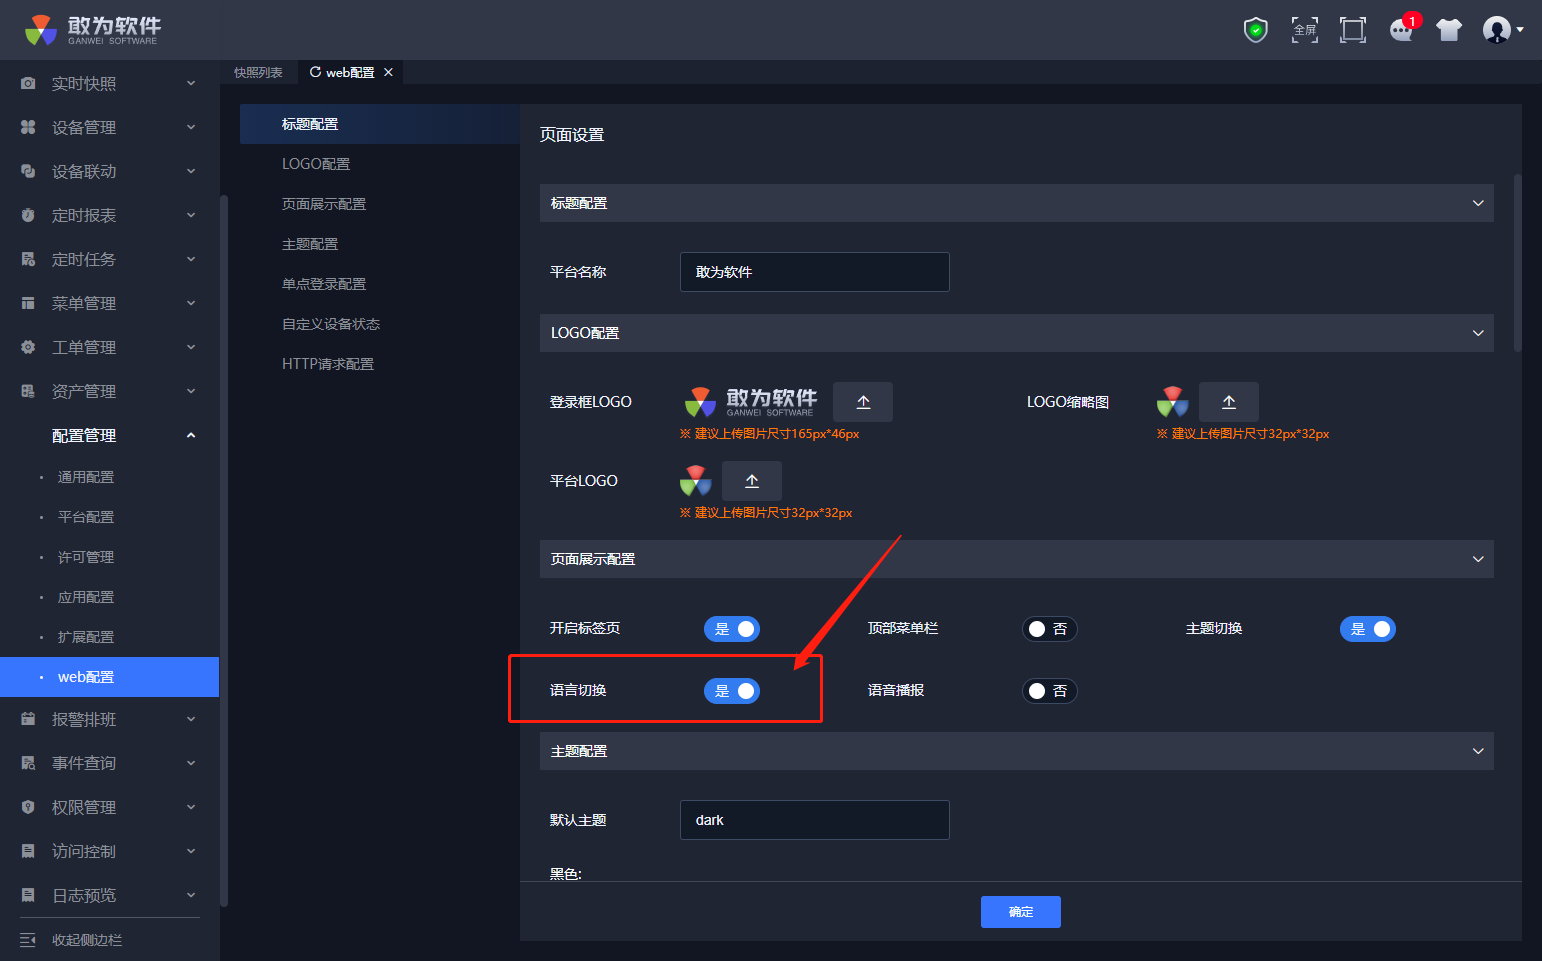The image size is (1542, 961).
Task: Click the settings panel vertical scrollbar
Action: pyautogui.click(x=1518, y=263)
